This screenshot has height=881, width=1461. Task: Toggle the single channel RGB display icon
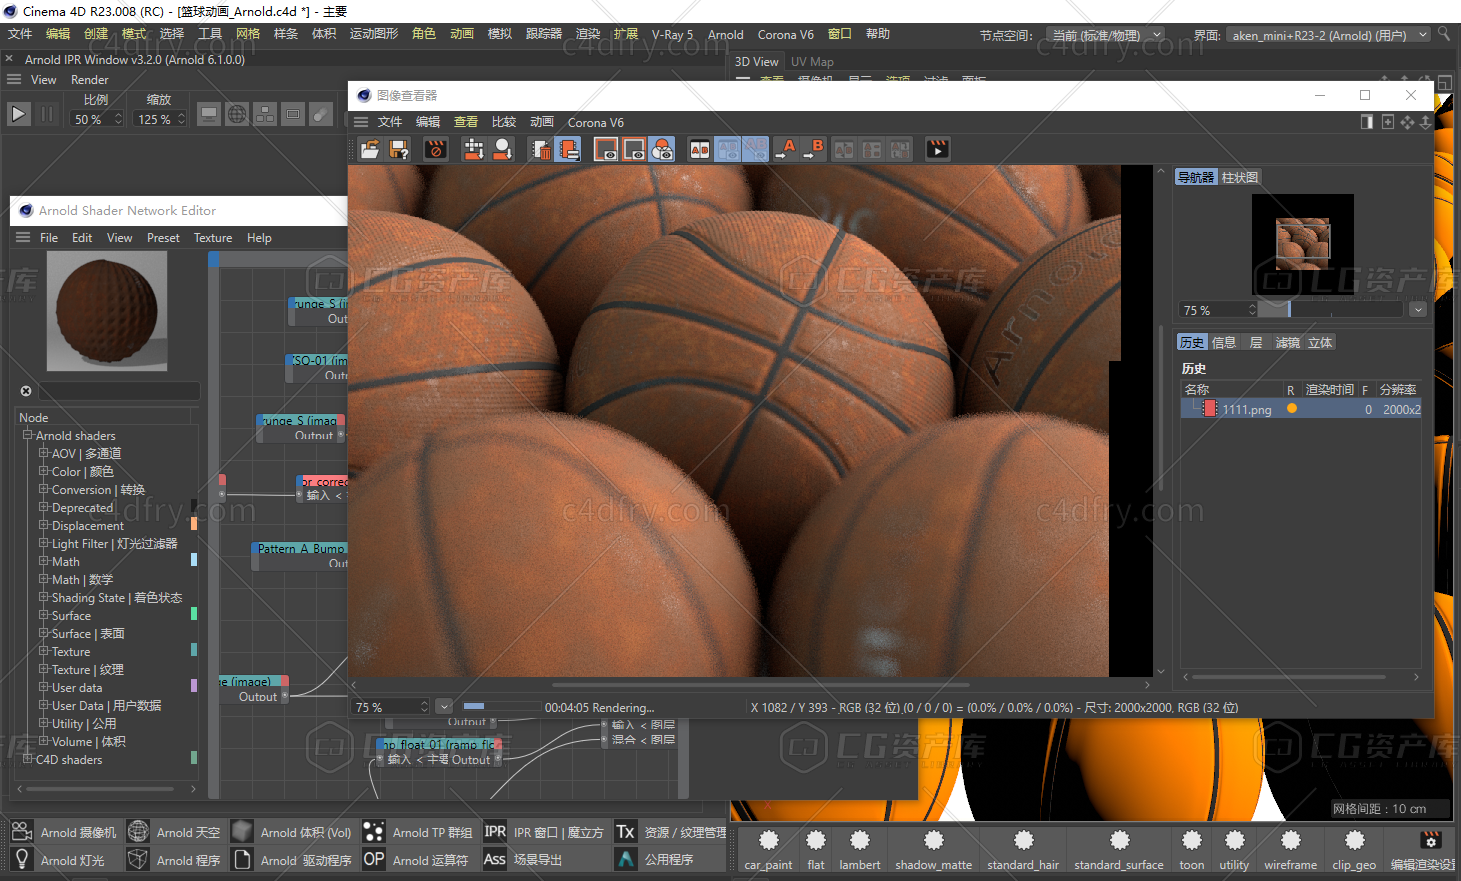(x=662, y=149)
